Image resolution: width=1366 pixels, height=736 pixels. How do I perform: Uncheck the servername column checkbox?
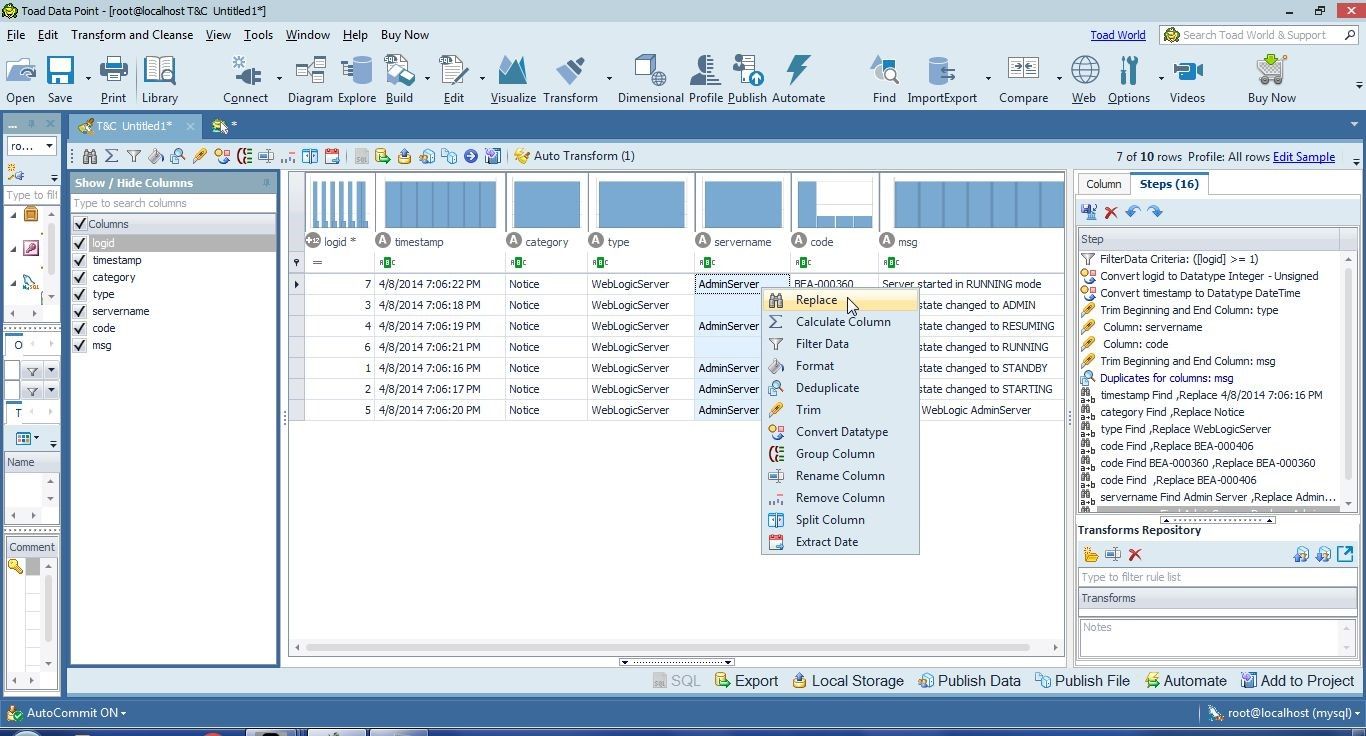tap(80, 311)
